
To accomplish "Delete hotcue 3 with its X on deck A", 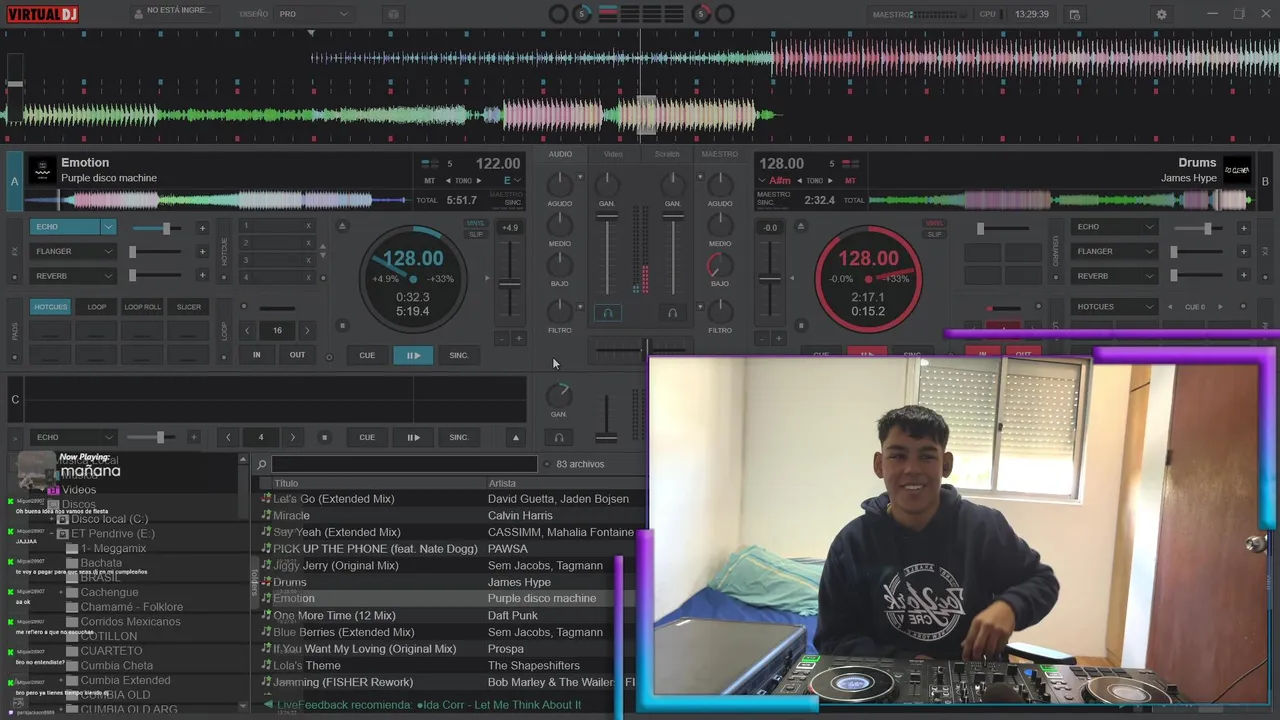I will 308,260.
